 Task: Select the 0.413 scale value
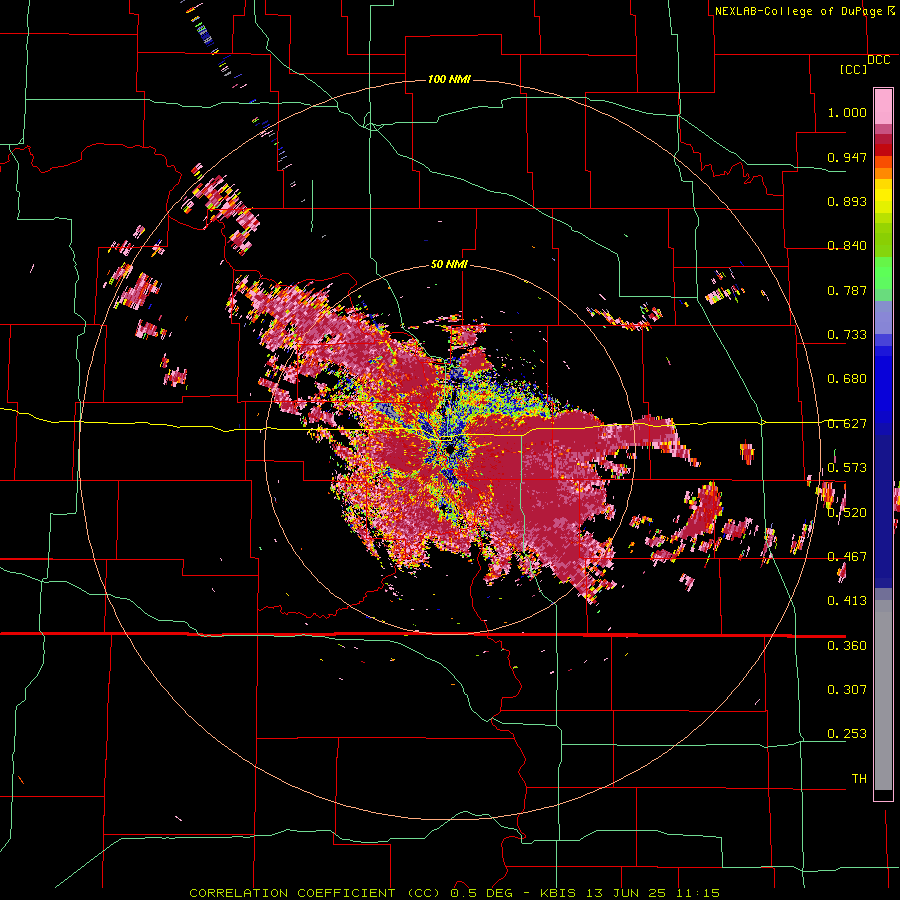click(847, 601)
